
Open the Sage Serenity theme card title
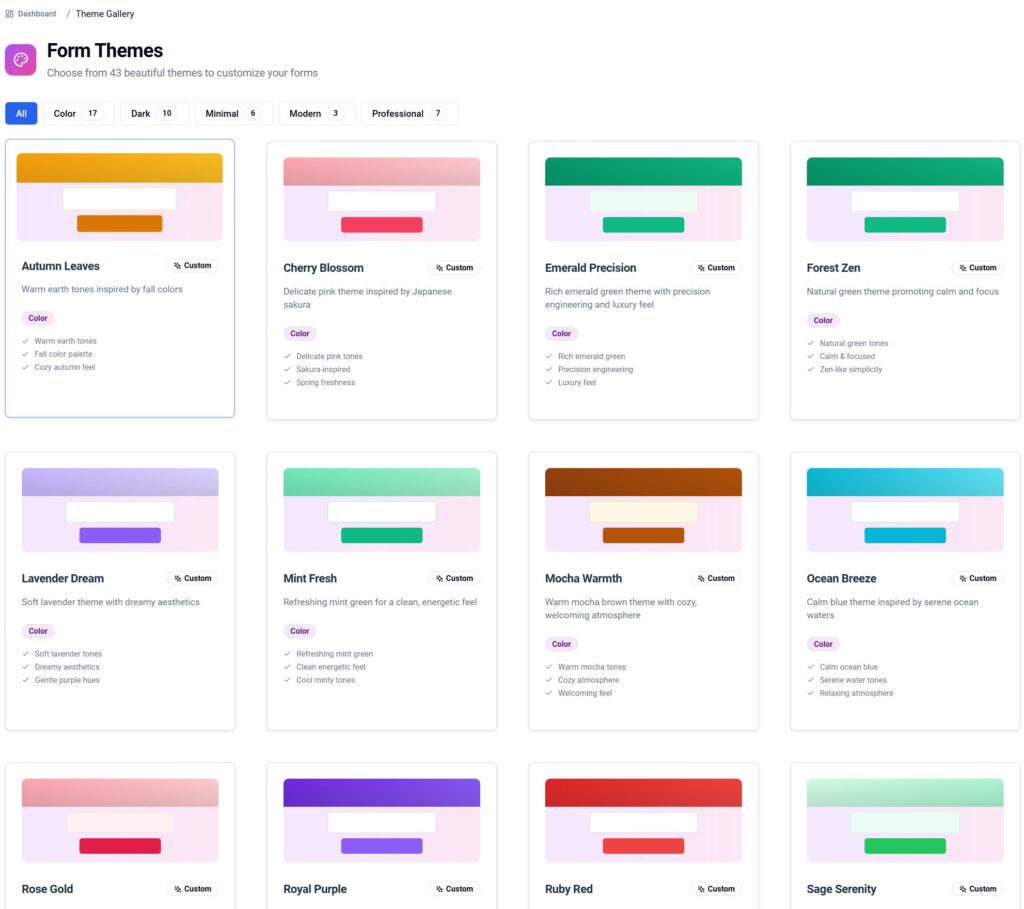click(x=841, y=889)
